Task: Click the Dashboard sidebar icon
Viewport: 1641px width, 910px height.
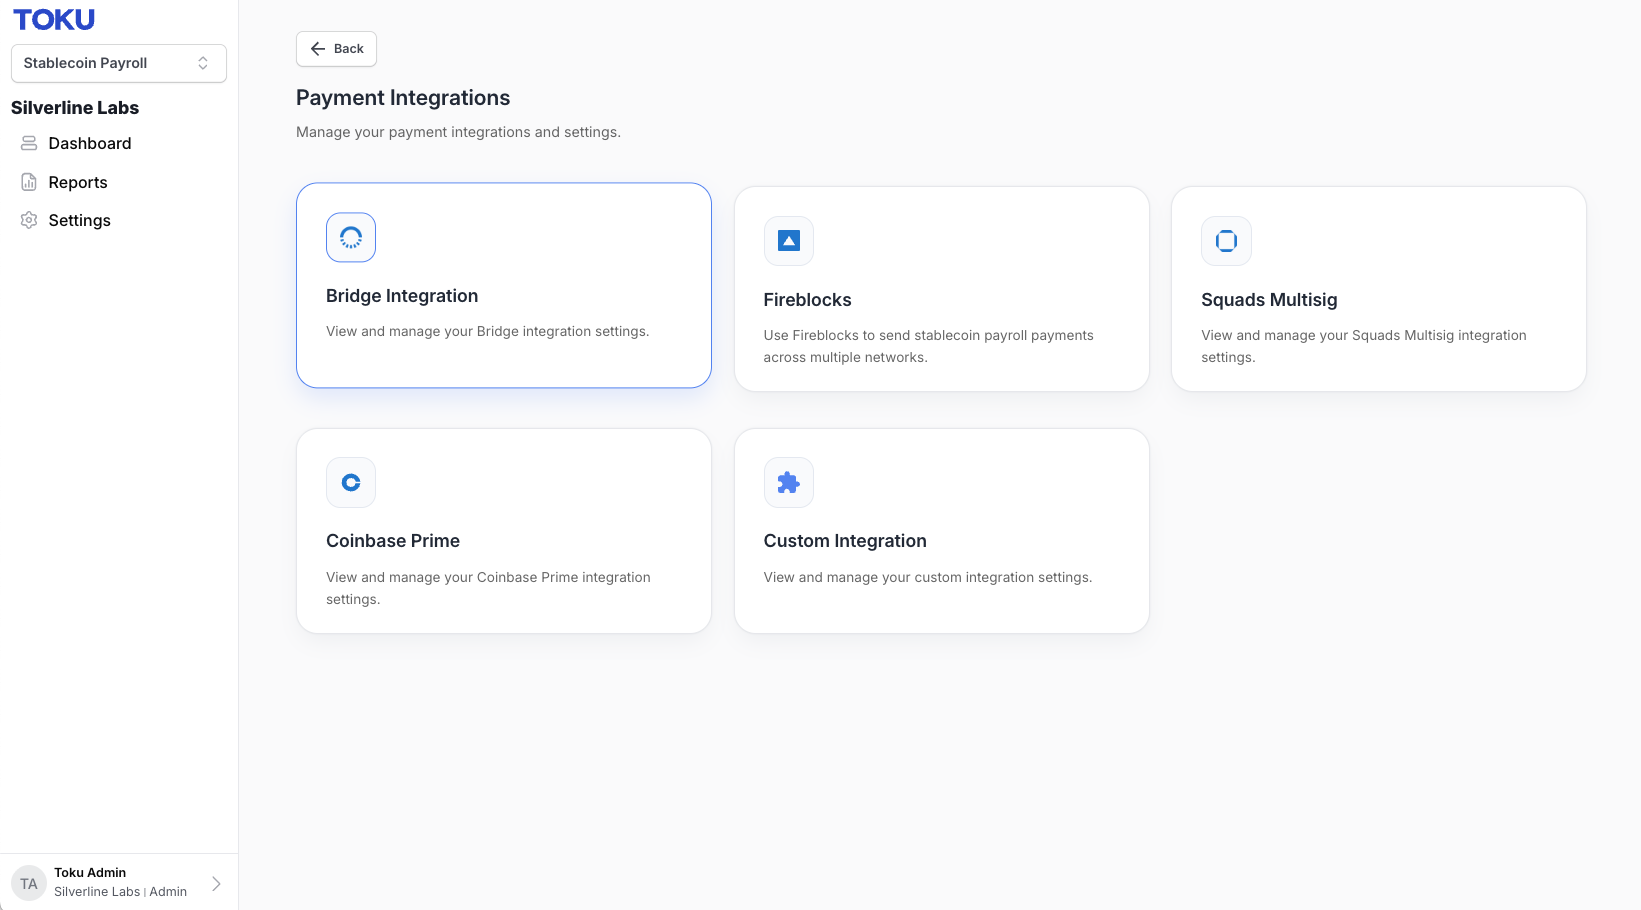Action: (x=29, y=144)
